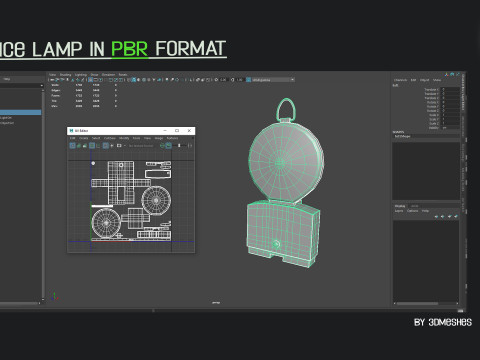Open the Options menu in Layer Editor
Viewport: 480px width, 360px height.
pos(412,211)
